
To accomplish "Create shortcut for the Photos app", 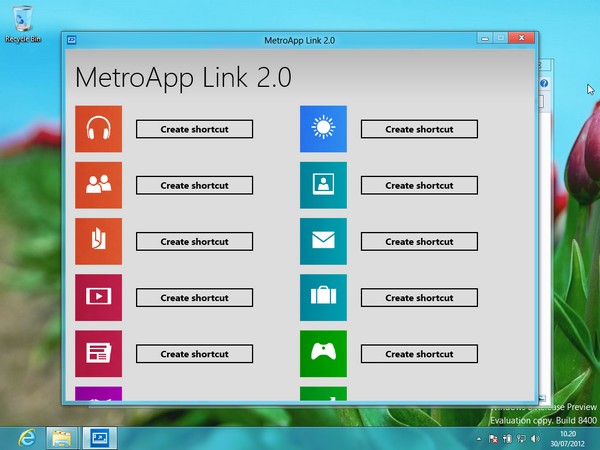I will pyautogui.click(x=419, y=185).
